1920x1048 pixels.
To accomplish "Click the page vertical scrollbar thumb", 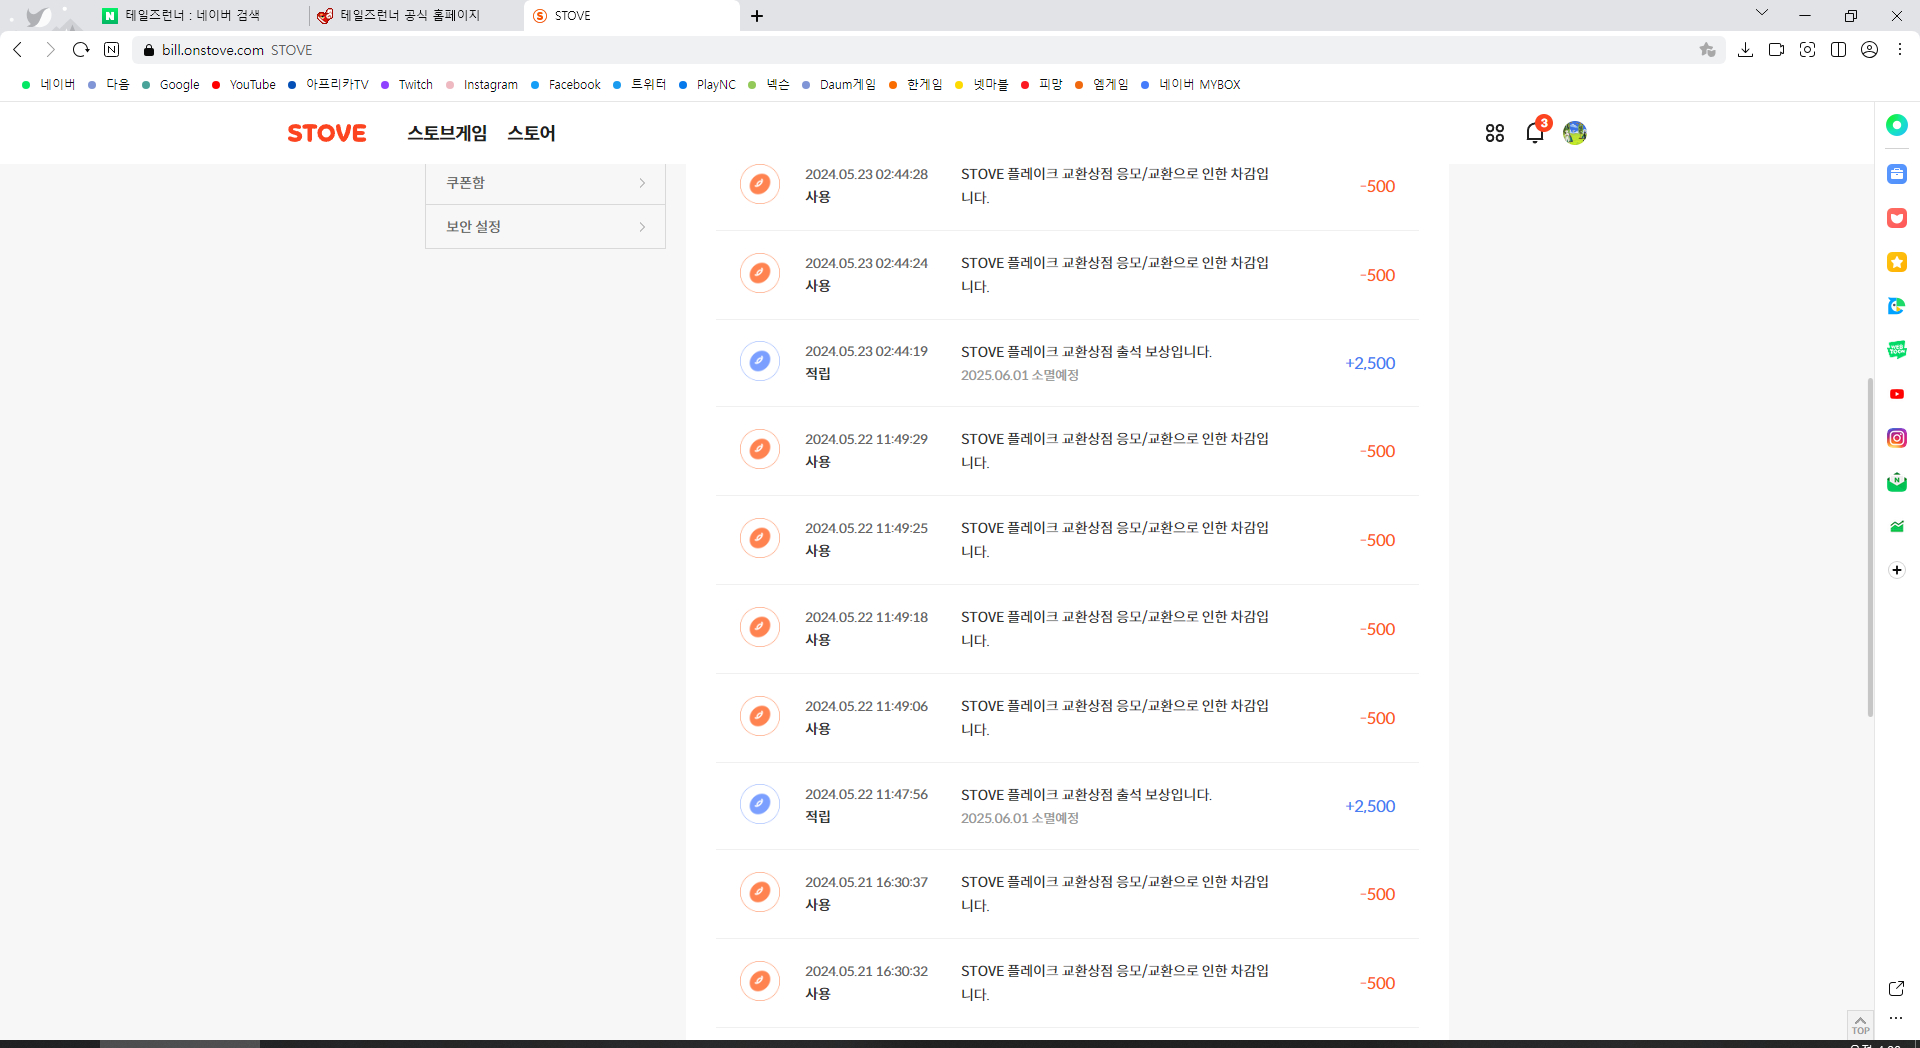I will 1870,547.
